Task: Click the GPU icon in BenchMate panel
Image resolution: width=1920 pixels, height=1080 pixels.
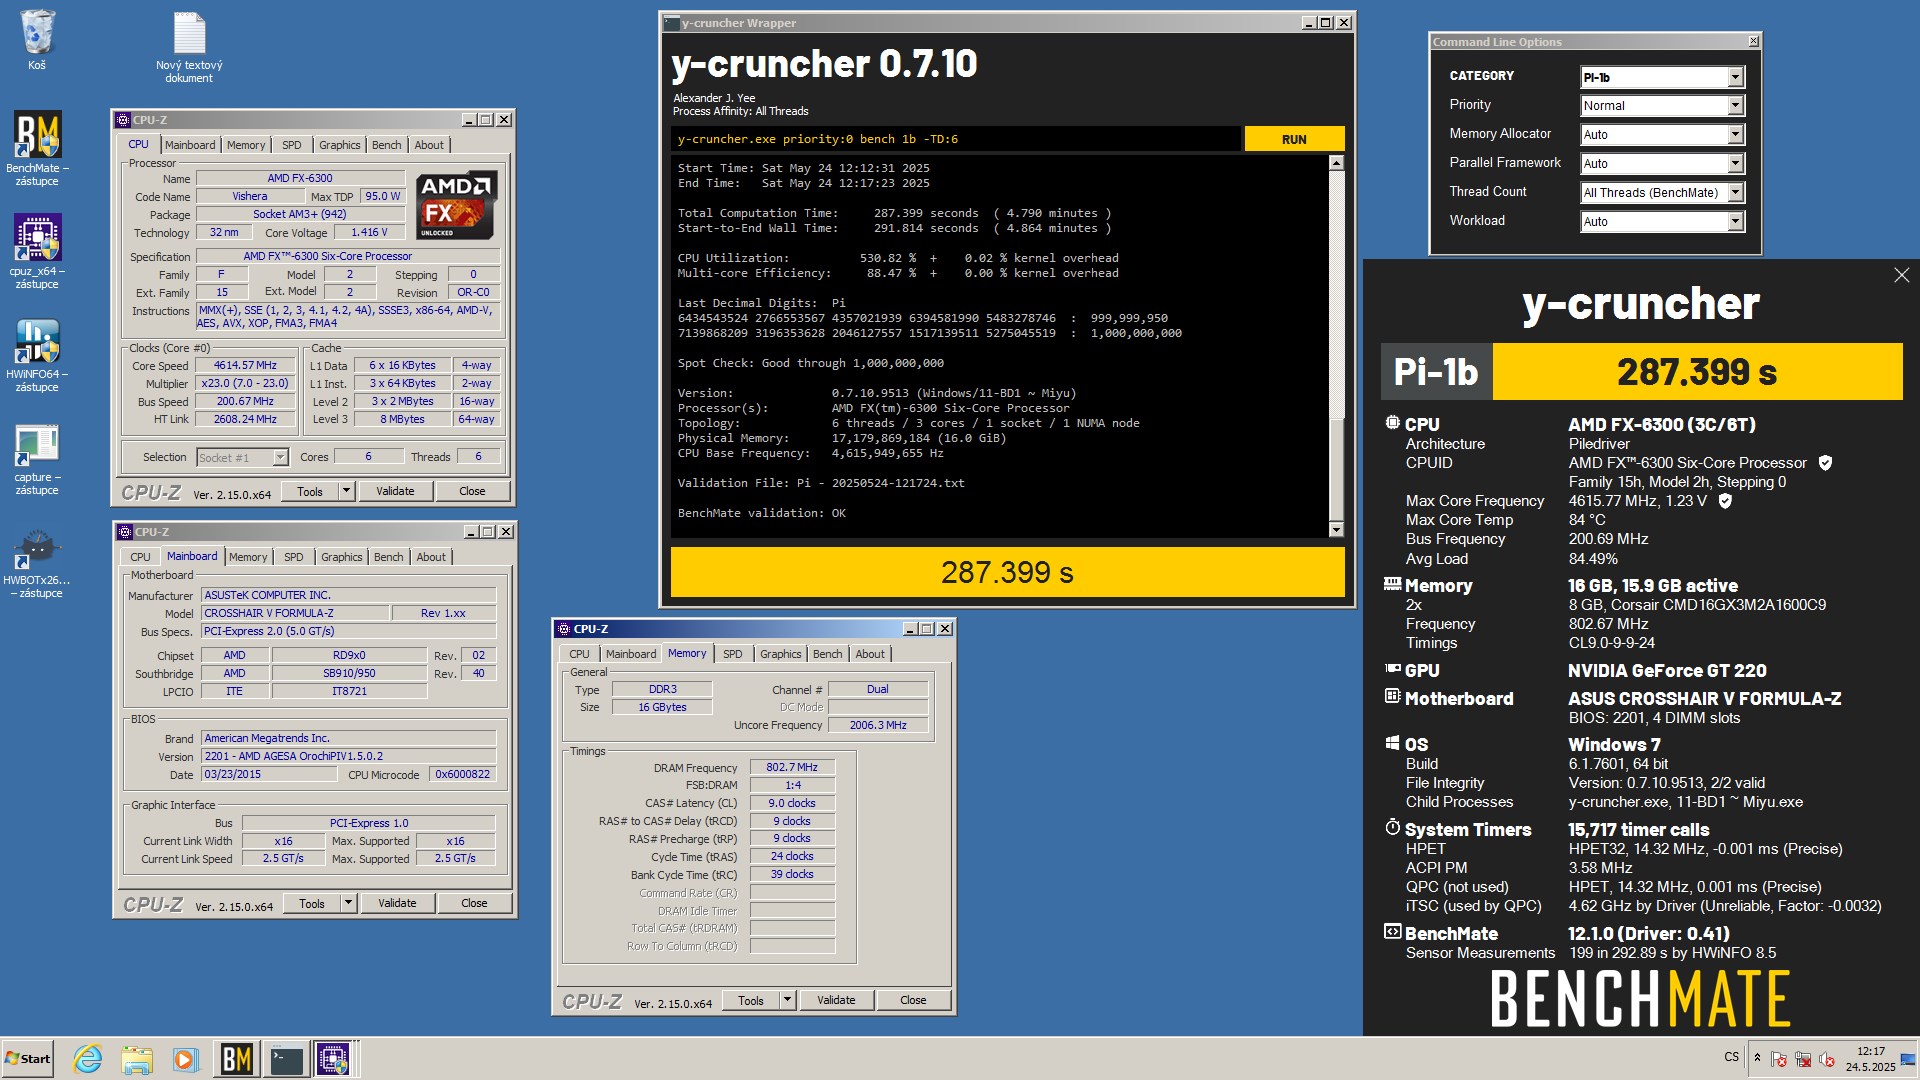Action: click(x=1392, y=669)
